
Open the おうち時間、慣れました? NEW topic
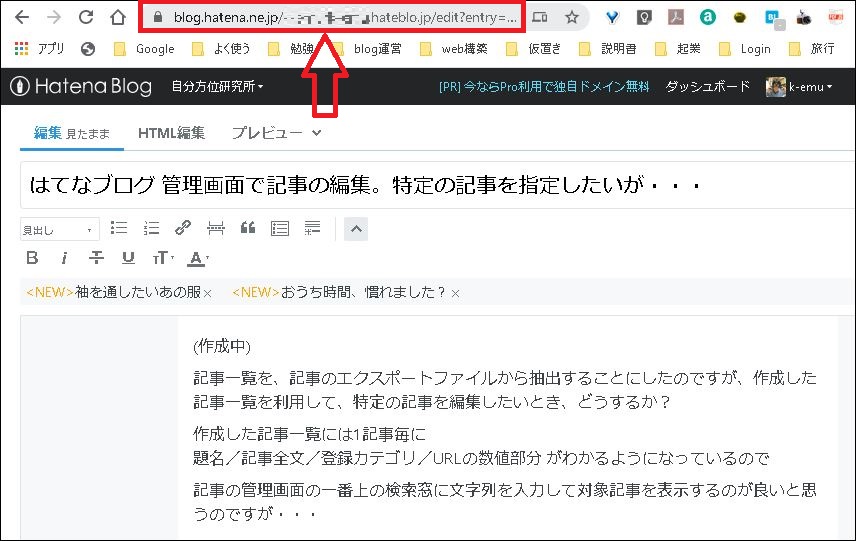tap(339, 293)
